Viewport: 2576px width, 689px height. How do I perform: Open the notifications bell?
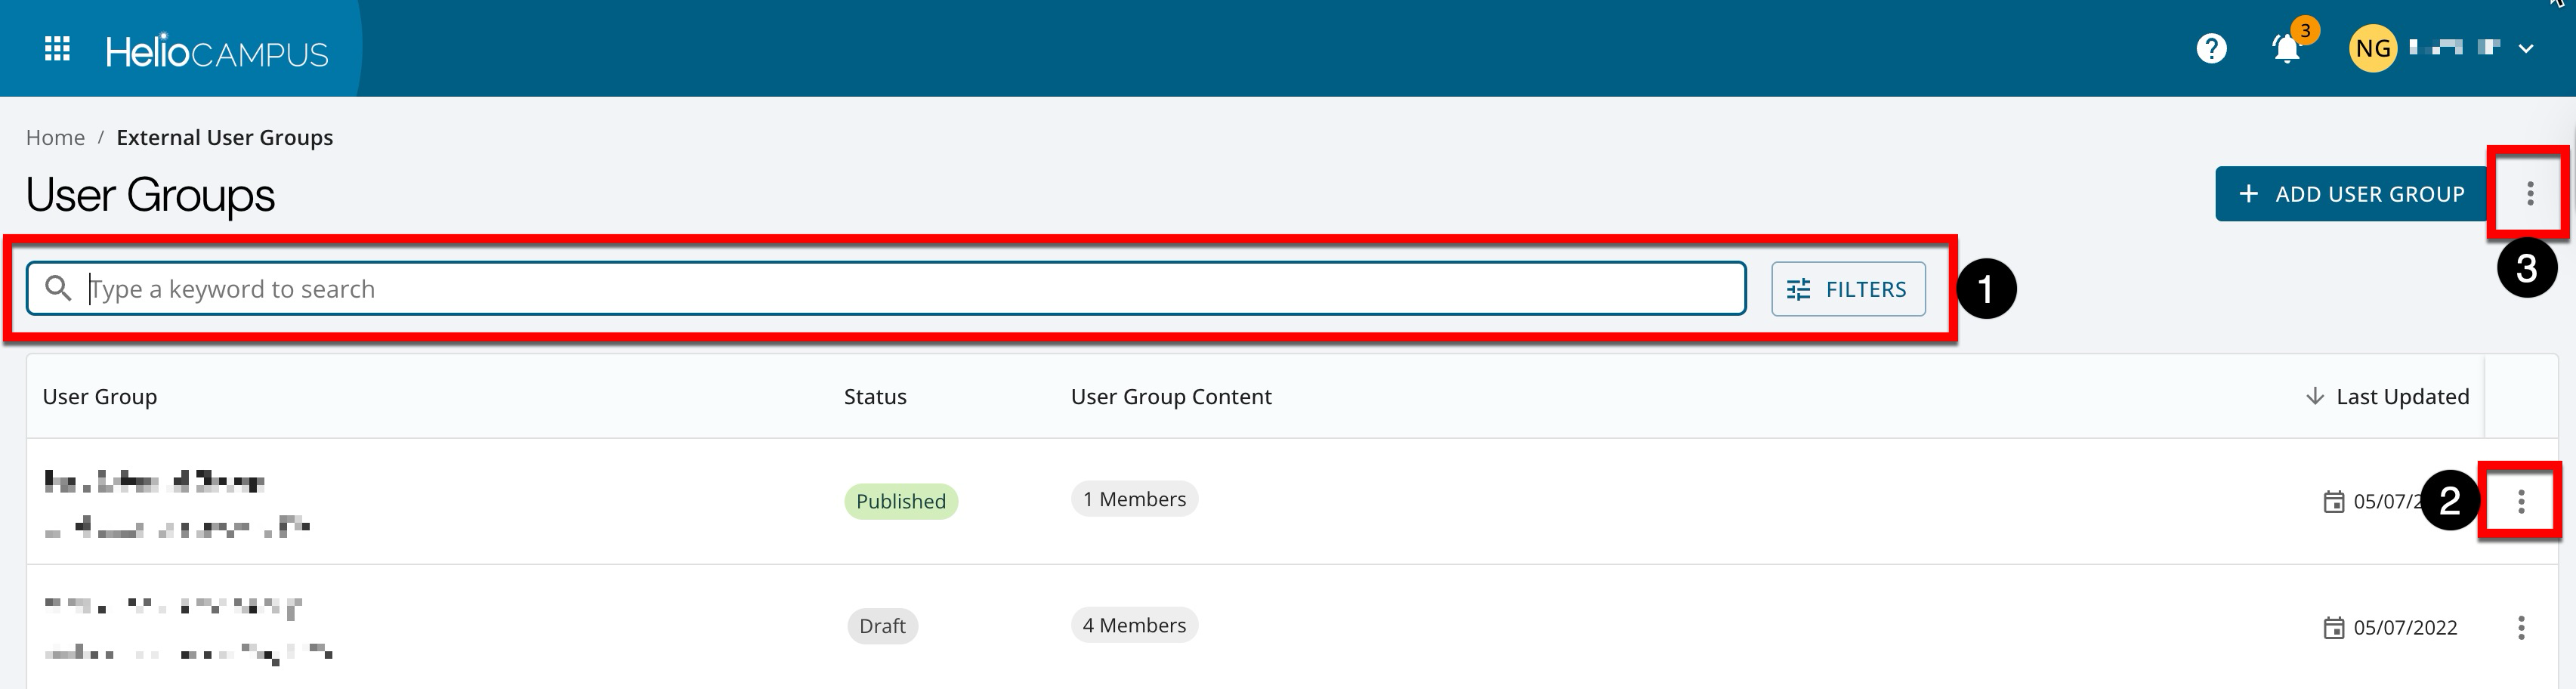pyautogui.click(x=2286, y=48)
